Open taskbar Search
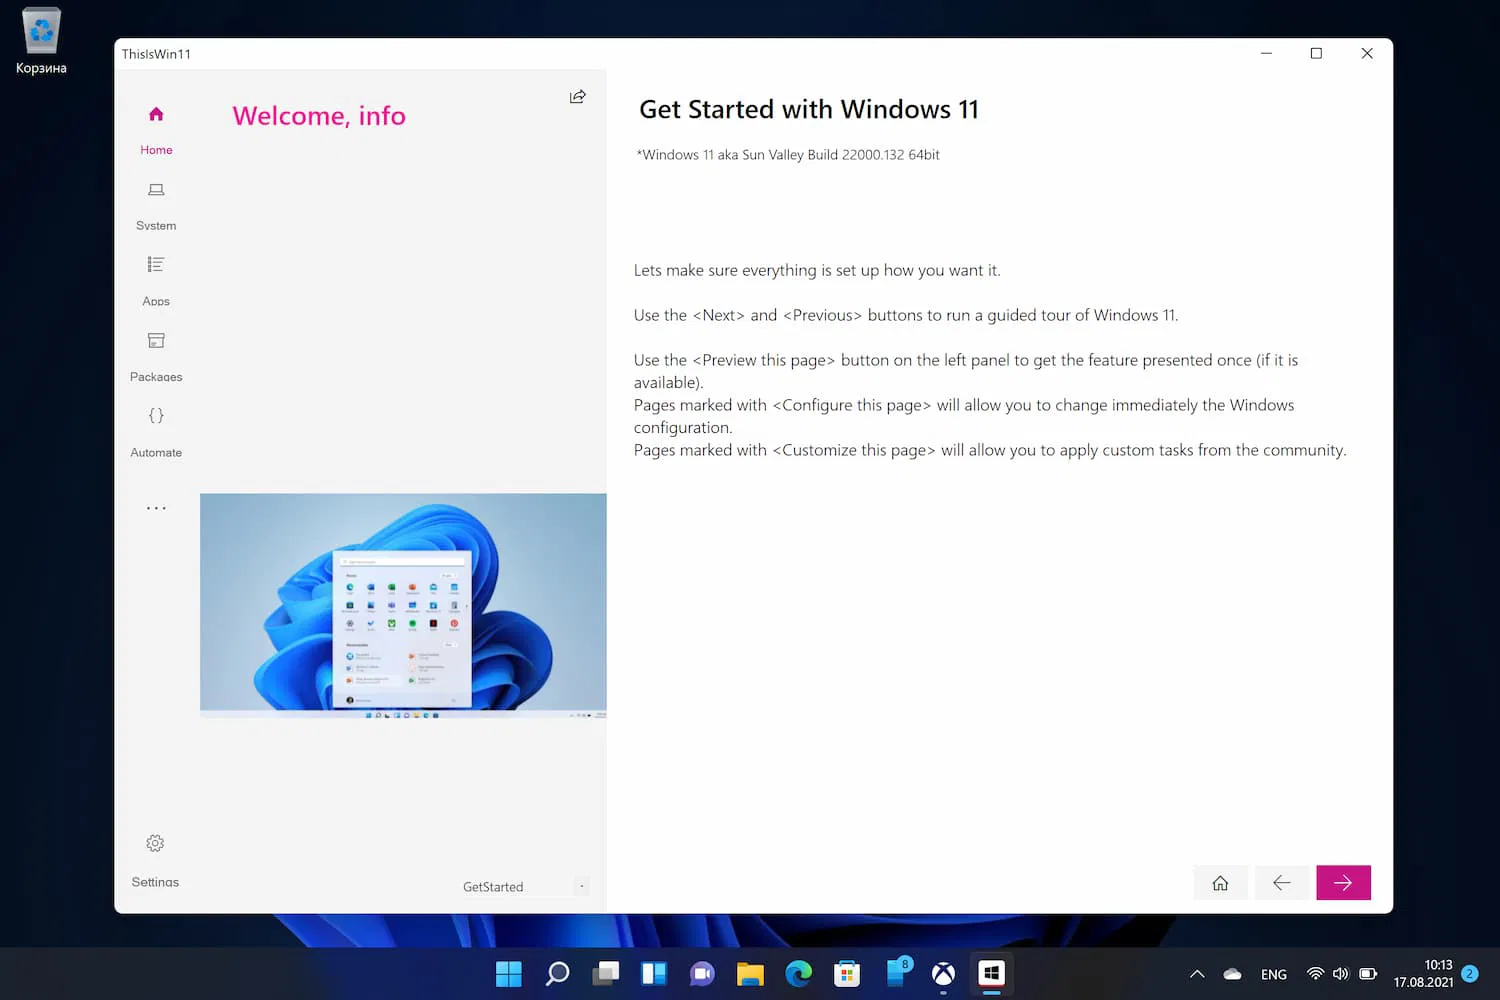The height and width of the screenshot is (1000, 1500). click(557, 973)
